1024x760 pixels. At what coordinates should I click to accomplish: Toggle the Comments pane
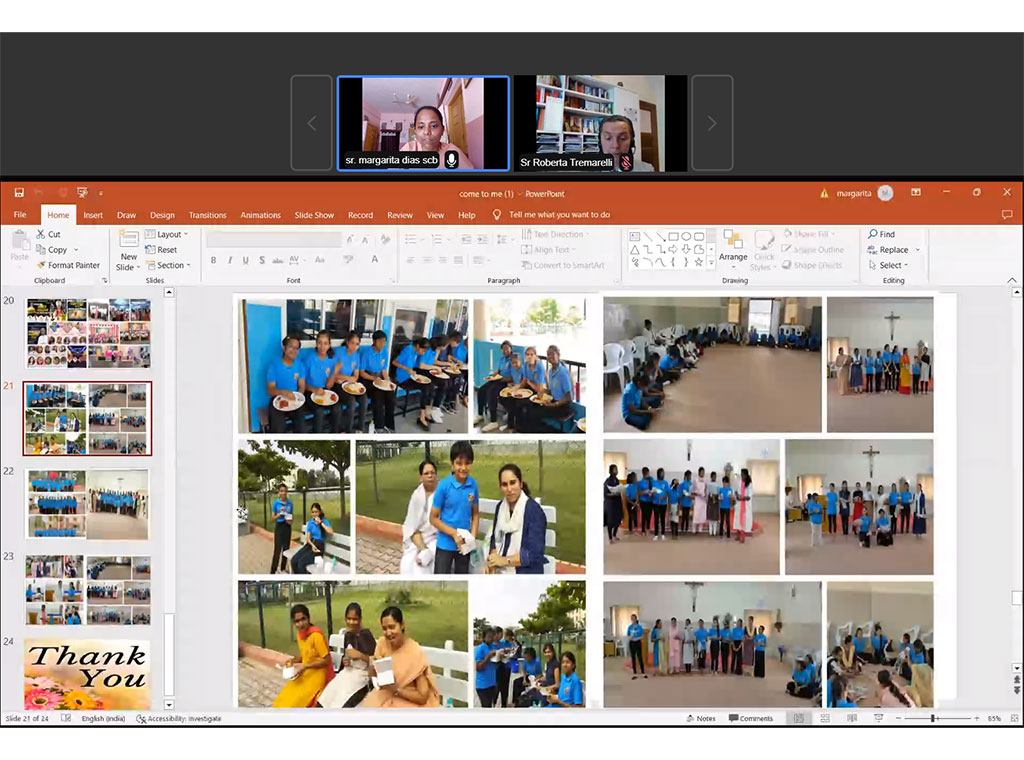(x=751, y=718)
